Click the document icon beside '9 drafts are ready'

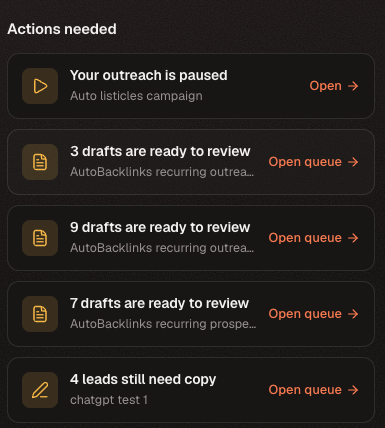[x=40, y=238]
